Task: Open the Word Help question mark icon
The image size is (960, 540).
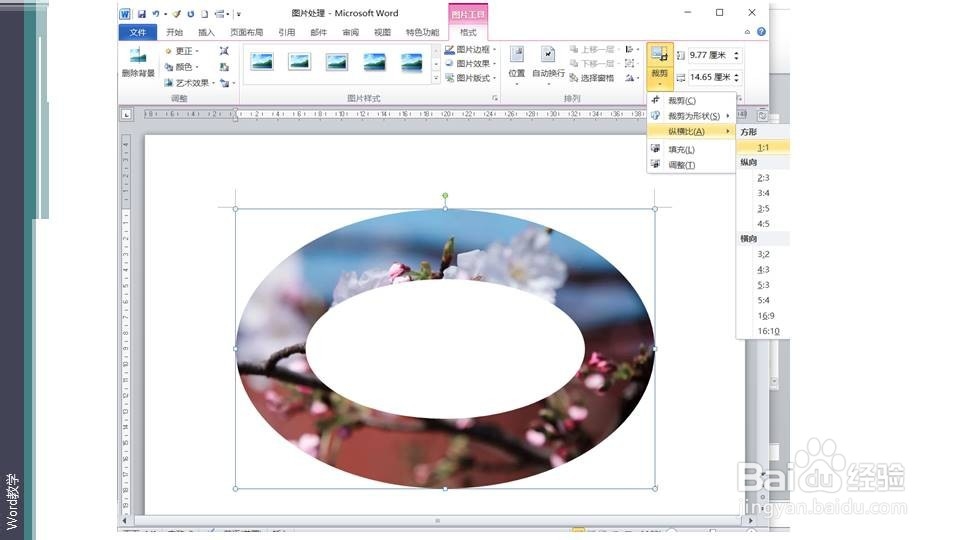Action: [761, 32]
